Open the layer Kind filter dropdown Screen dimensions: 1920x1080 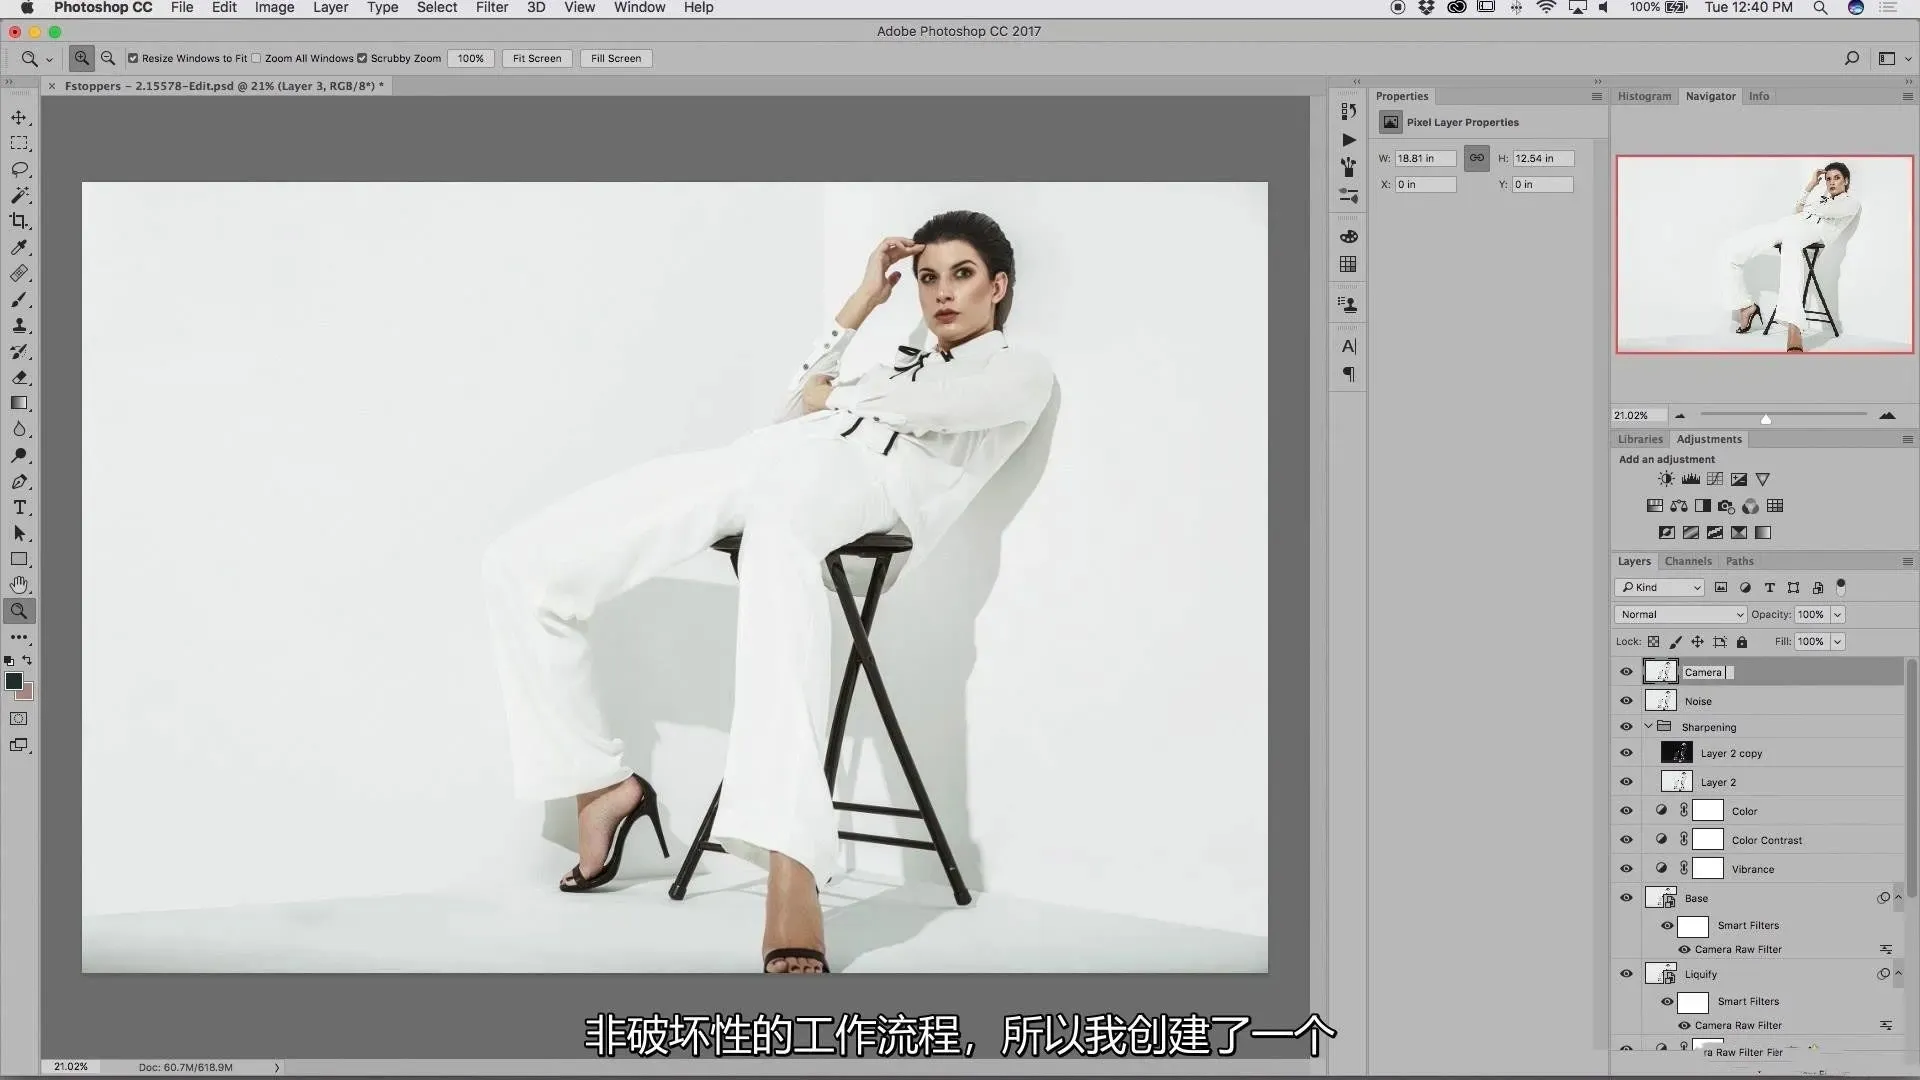[x=1660, y=588]
